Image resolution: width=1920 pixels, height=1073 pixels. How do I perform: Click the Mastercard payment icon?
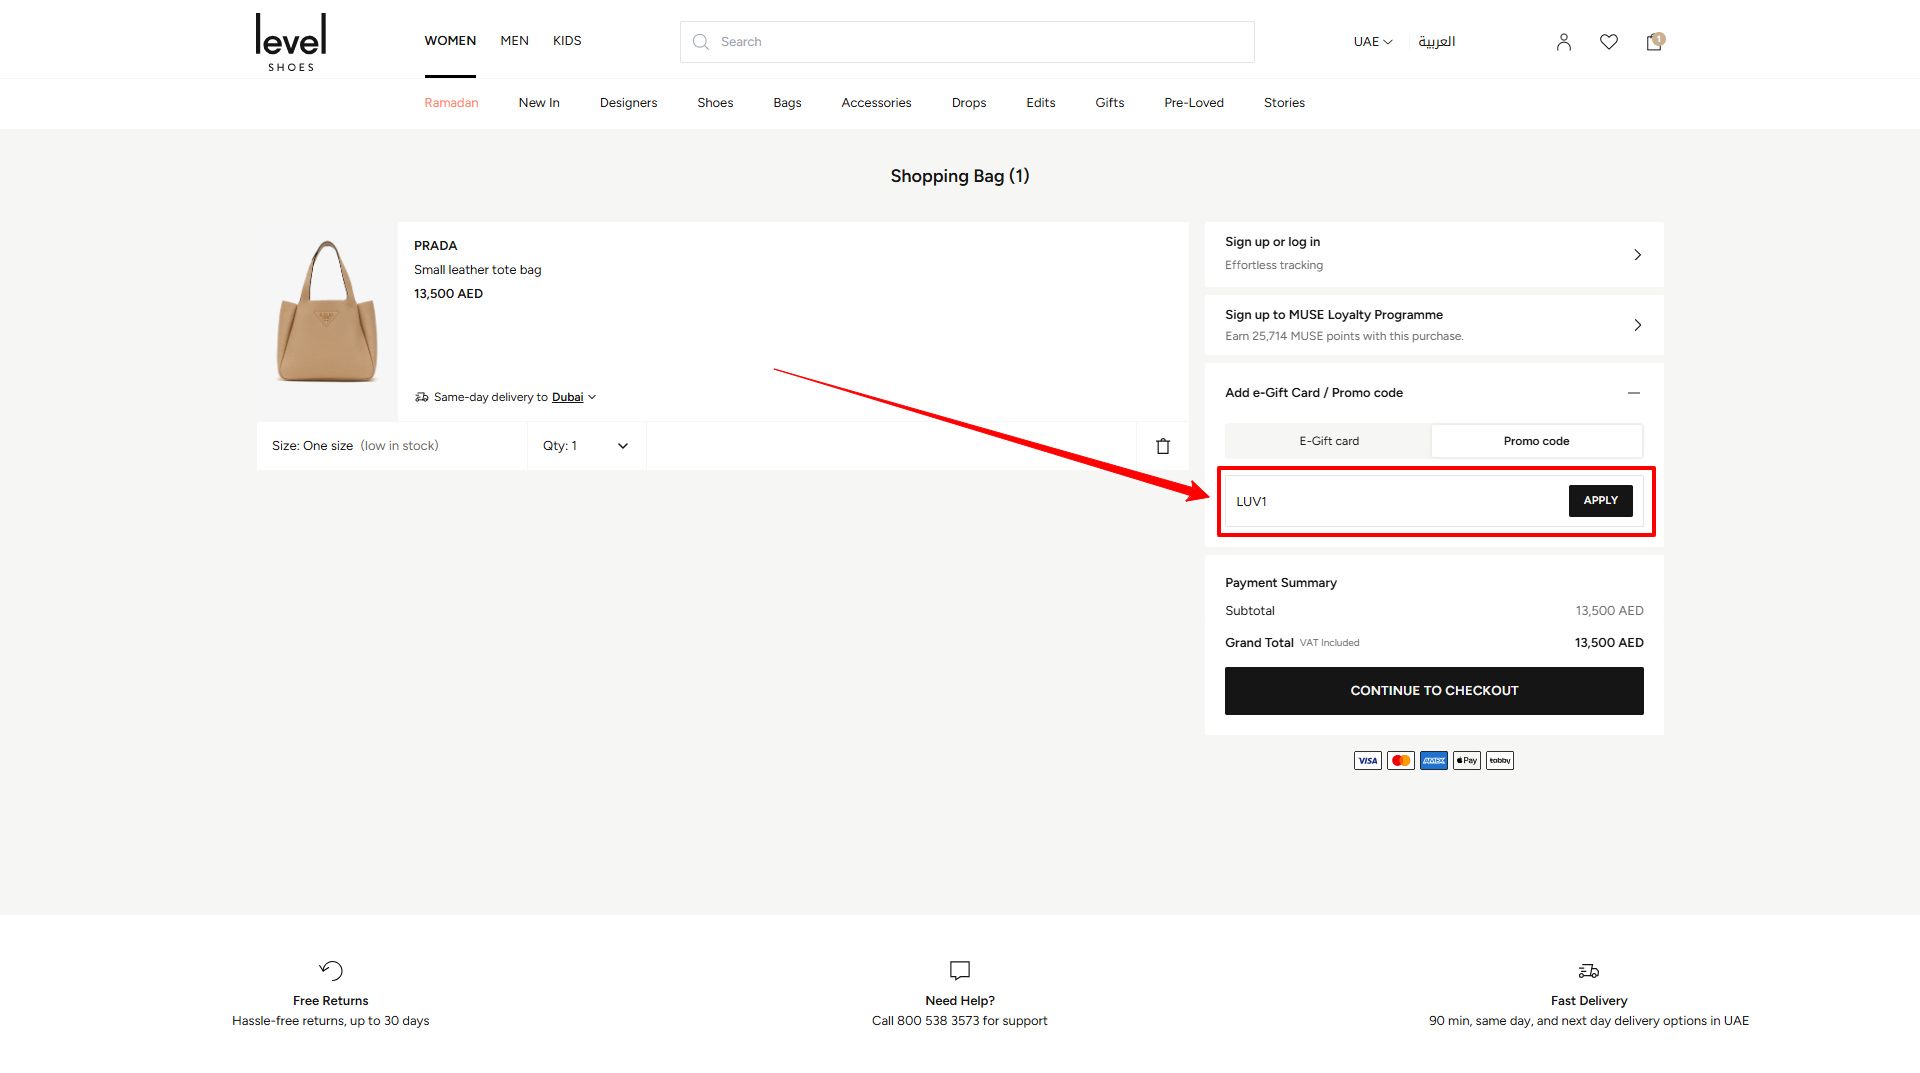[x=1401, y=761]
